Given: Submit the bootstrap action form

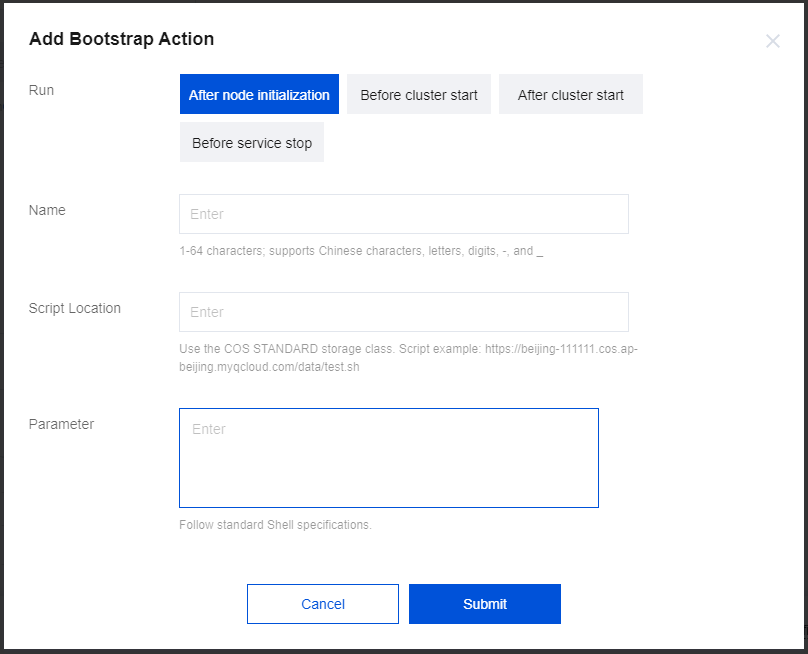Looking at the screenshot, I should (x=484, y=604).
